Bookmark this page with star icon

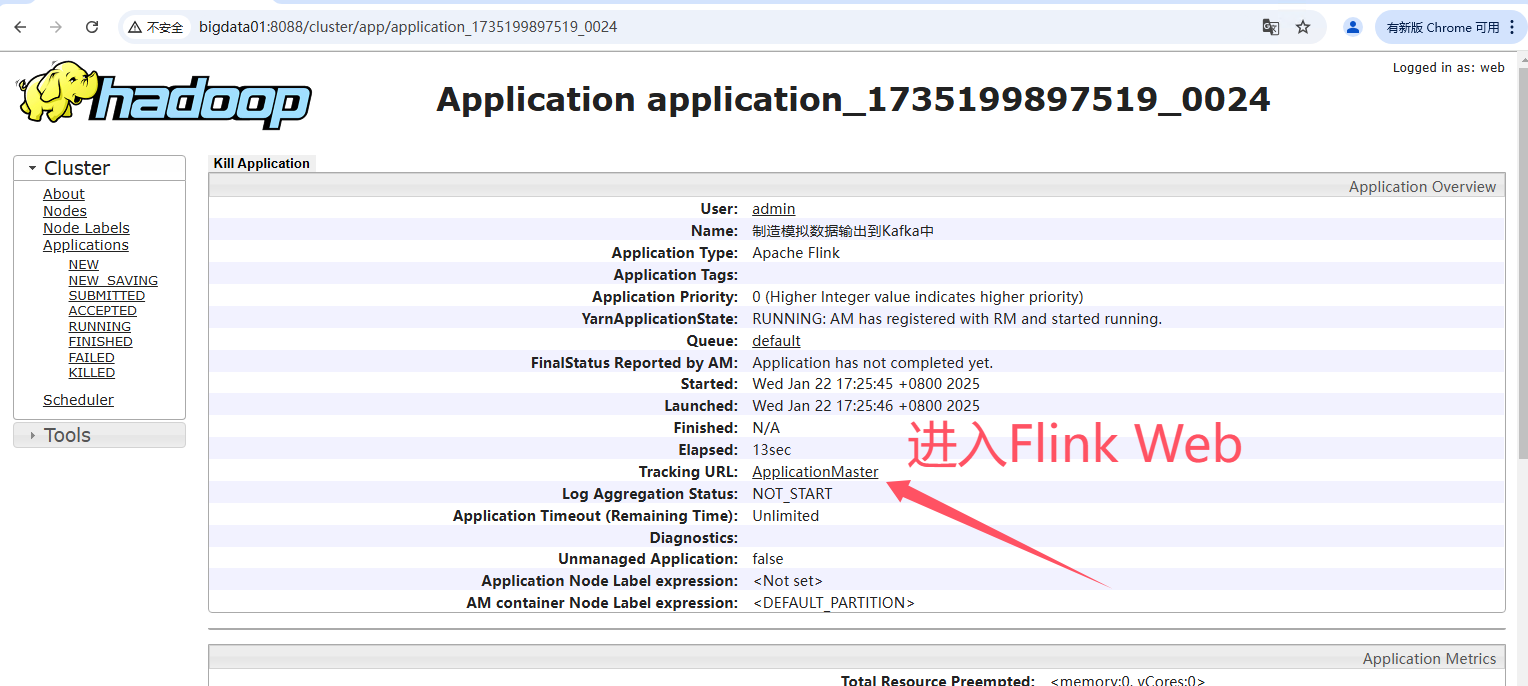tap(1303, 27)
